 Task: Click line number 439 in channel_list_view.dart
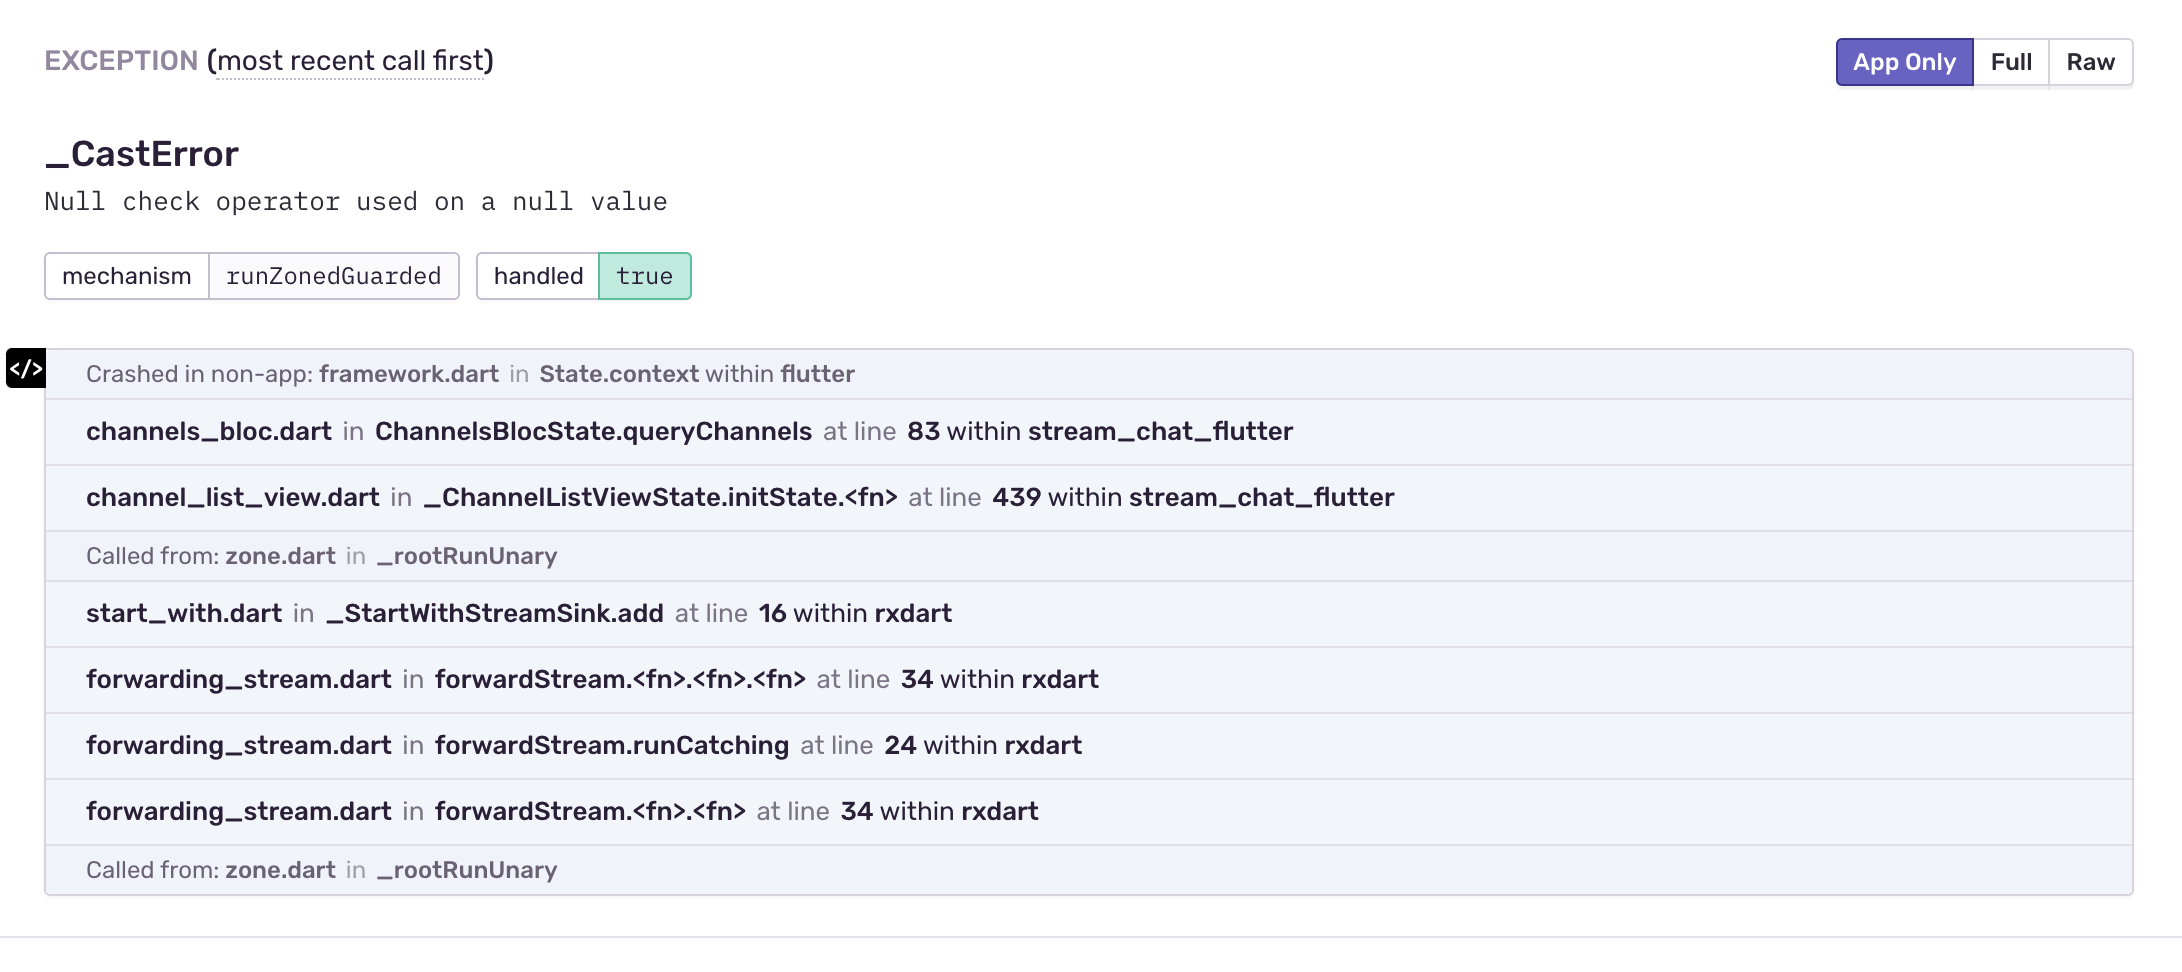point(1016,497)
